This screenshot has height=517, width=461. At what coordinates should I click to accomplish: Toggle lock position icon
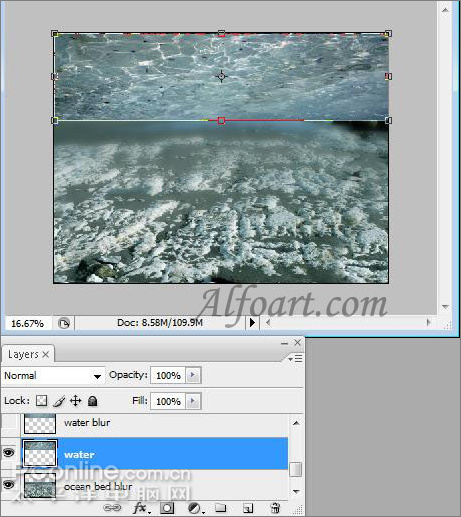[x=76, y=401]
